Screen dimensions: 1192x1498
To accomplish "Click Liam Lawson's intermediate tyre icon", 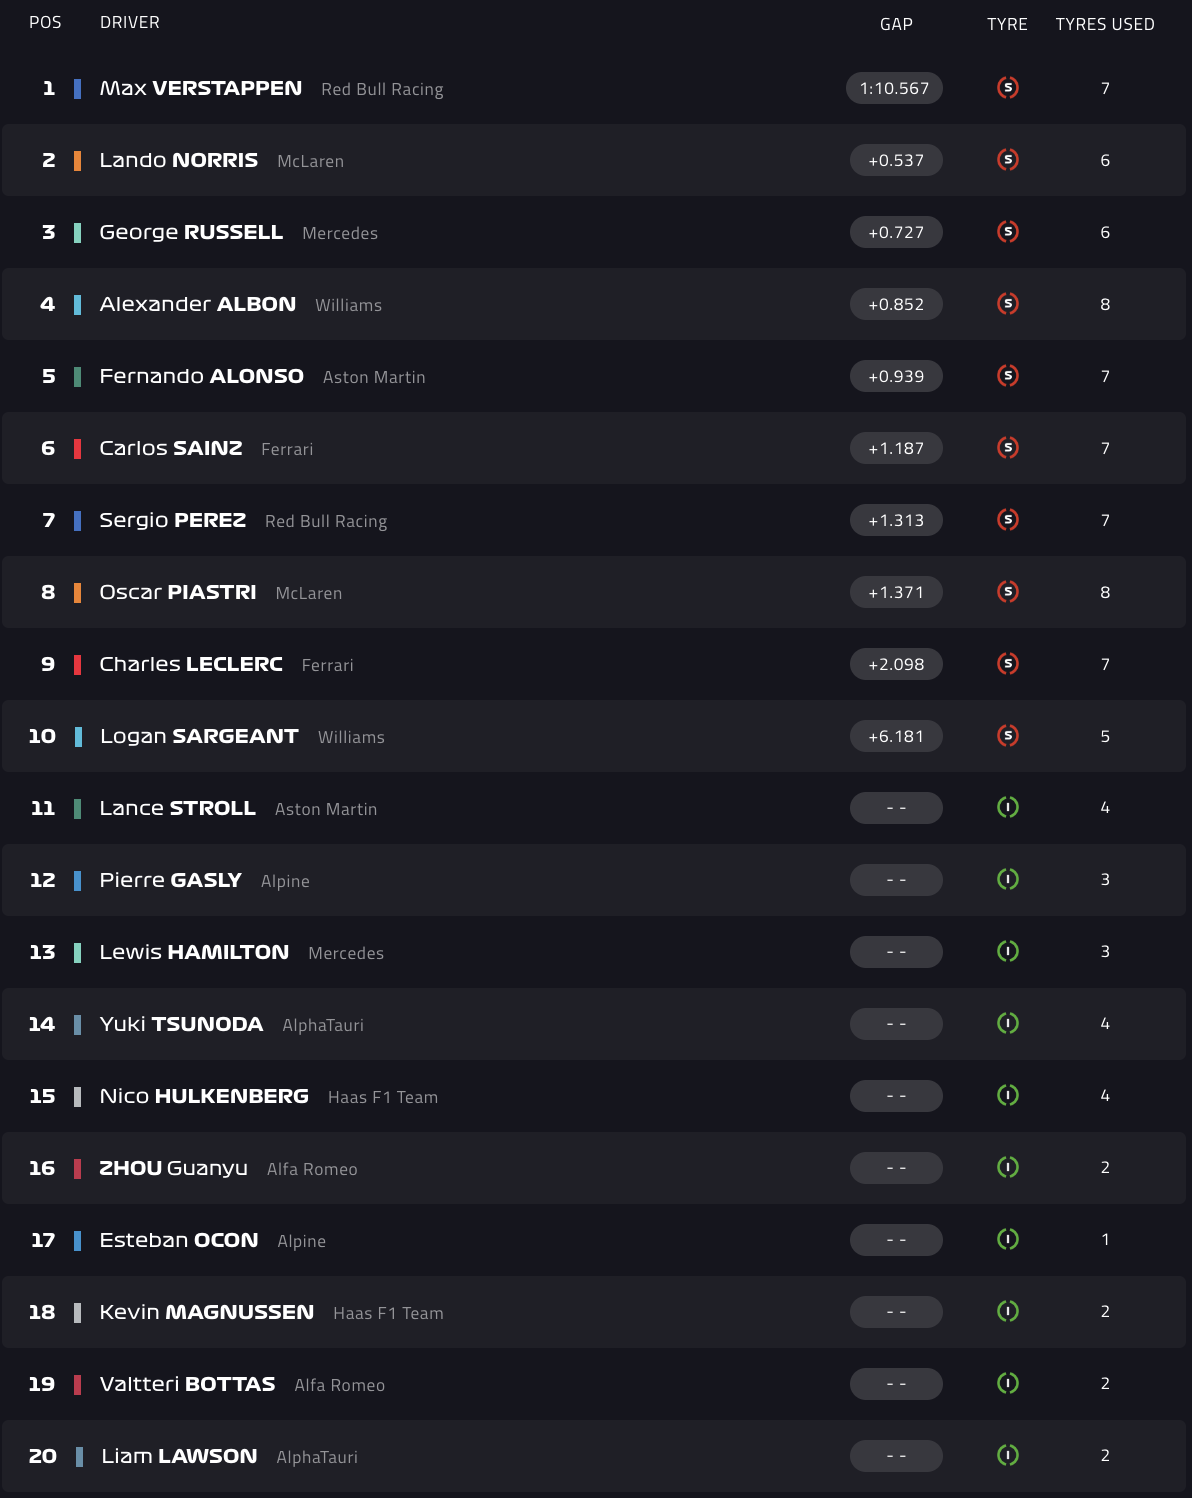I will click(1008, 1455).
